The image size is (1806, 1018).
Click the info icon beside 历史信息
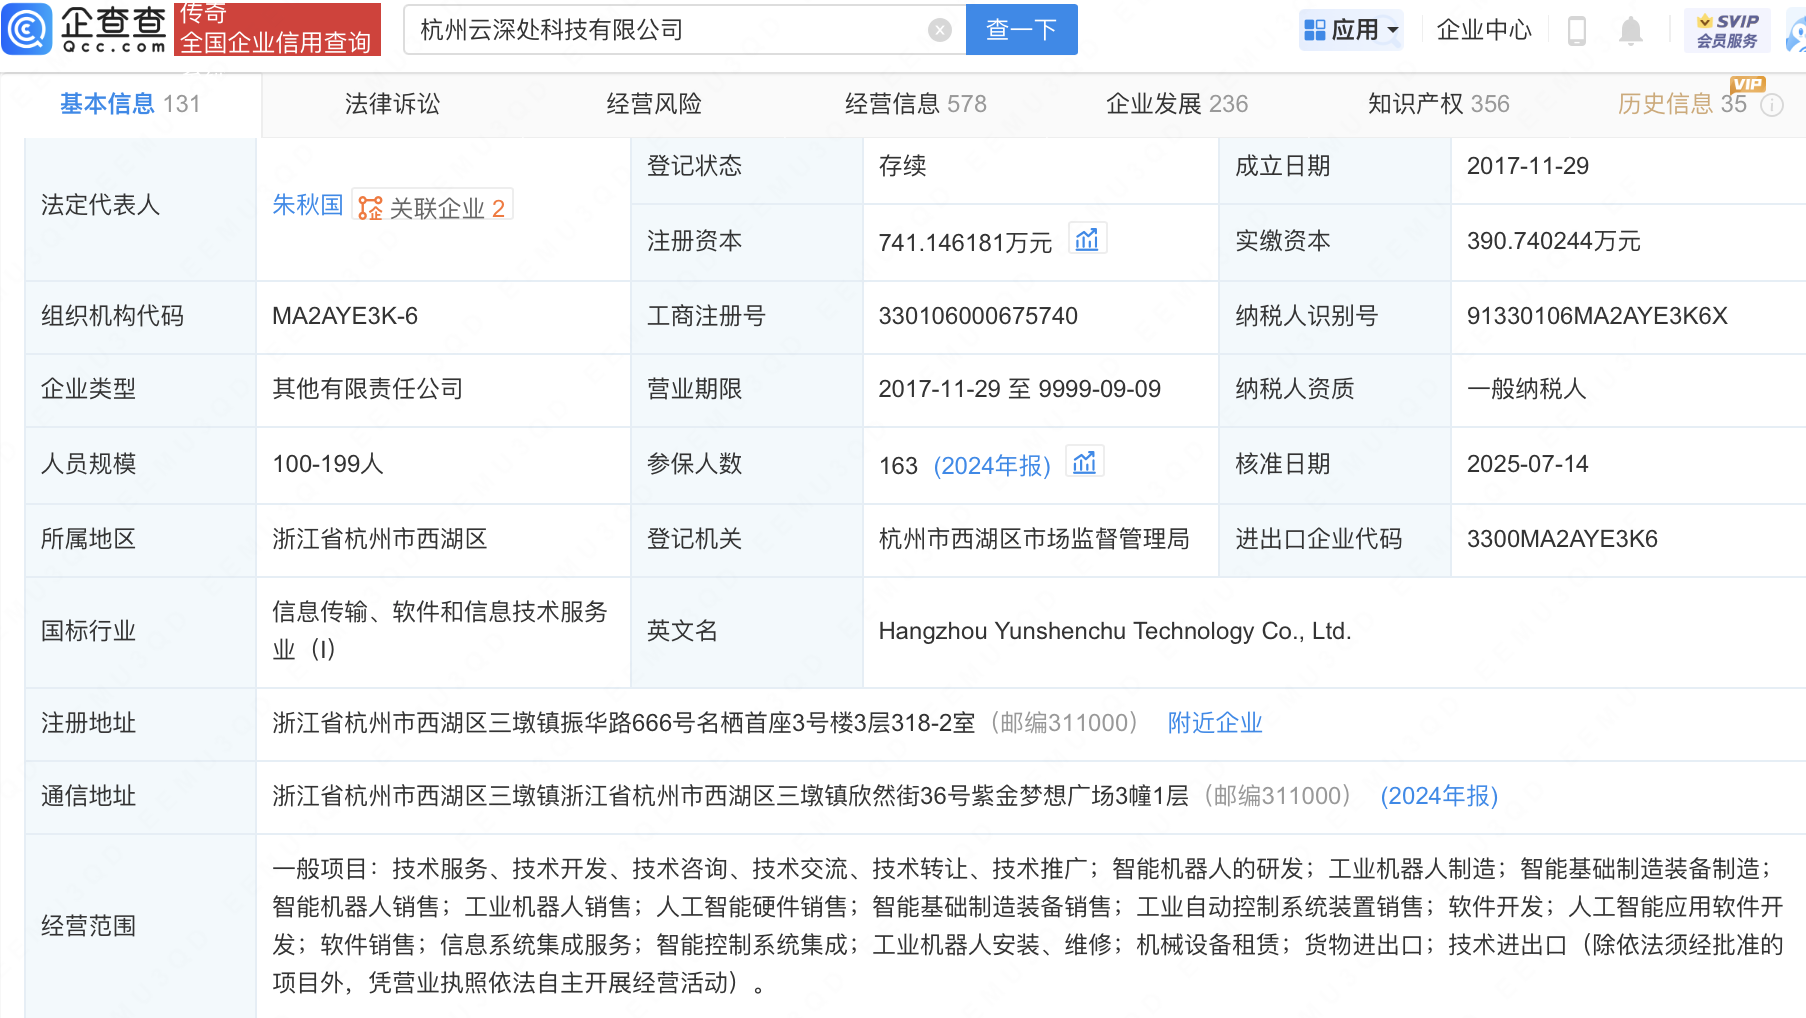click(1772, 105)
